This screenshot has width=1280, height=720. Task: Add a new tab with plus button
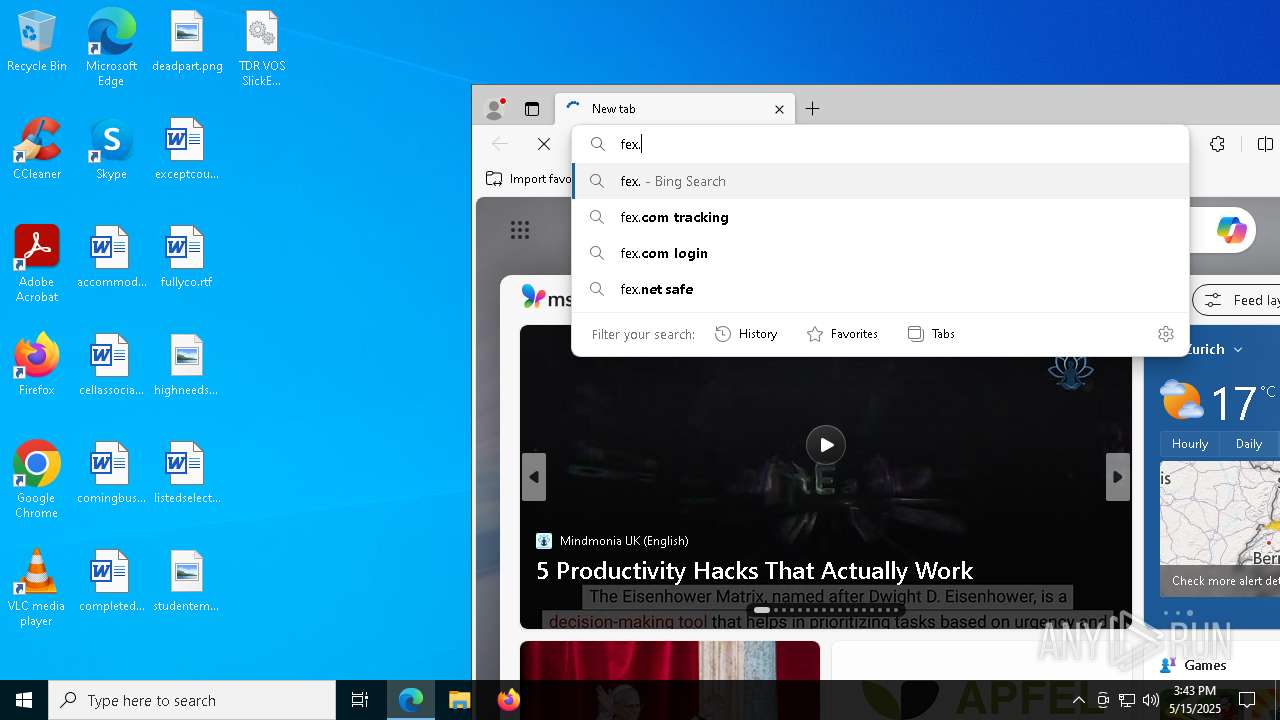tap(813, 109)
